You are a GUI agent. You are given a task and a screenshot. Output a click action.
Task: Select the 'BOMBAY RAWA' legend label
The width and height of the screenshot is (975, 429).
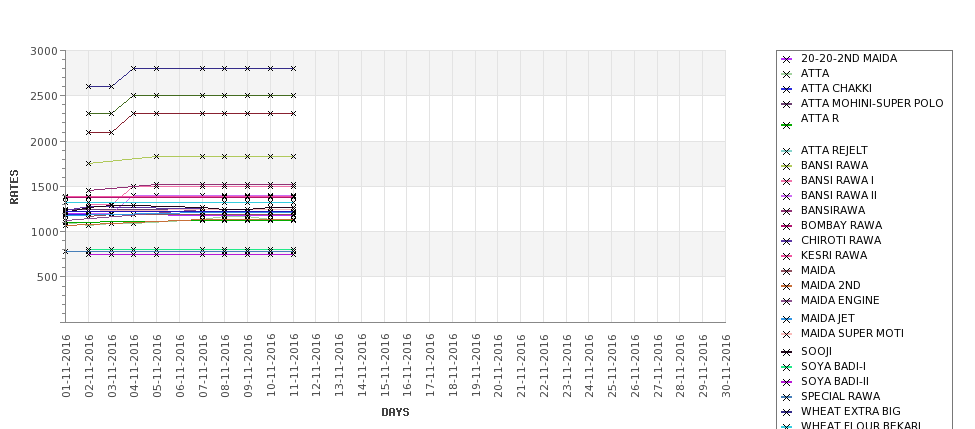[x=841, y=225]
